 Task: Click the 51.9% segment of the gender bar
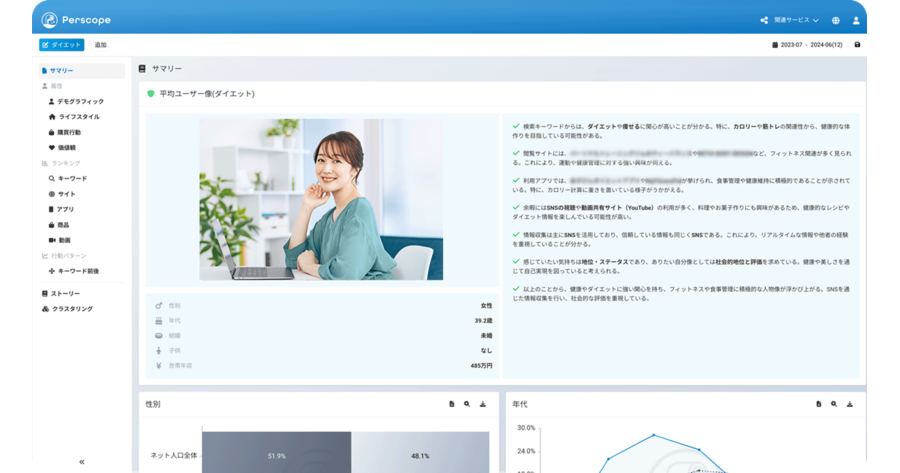point(277,452)
